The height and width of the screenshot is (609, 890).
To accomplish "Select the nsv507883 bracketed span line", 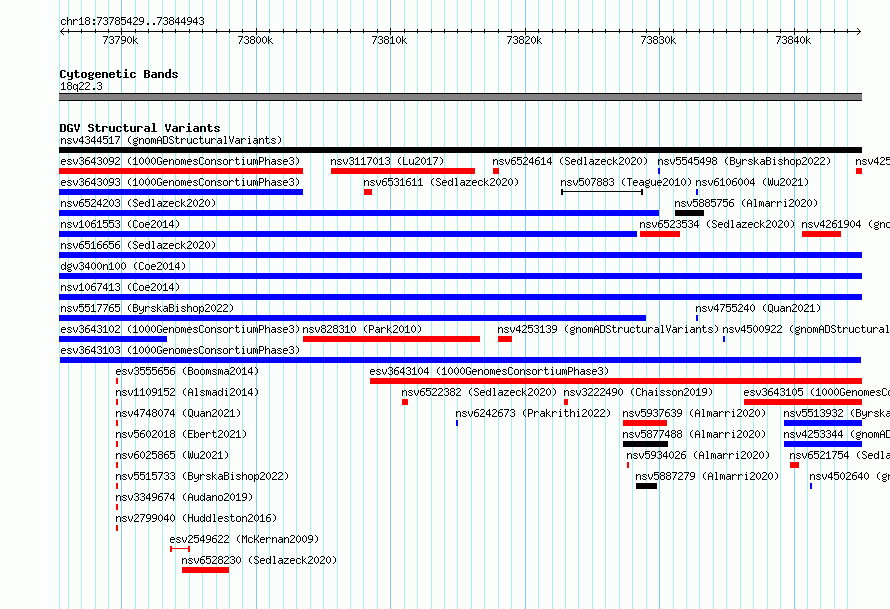I will pyautogui.click(x=602, y=192).
